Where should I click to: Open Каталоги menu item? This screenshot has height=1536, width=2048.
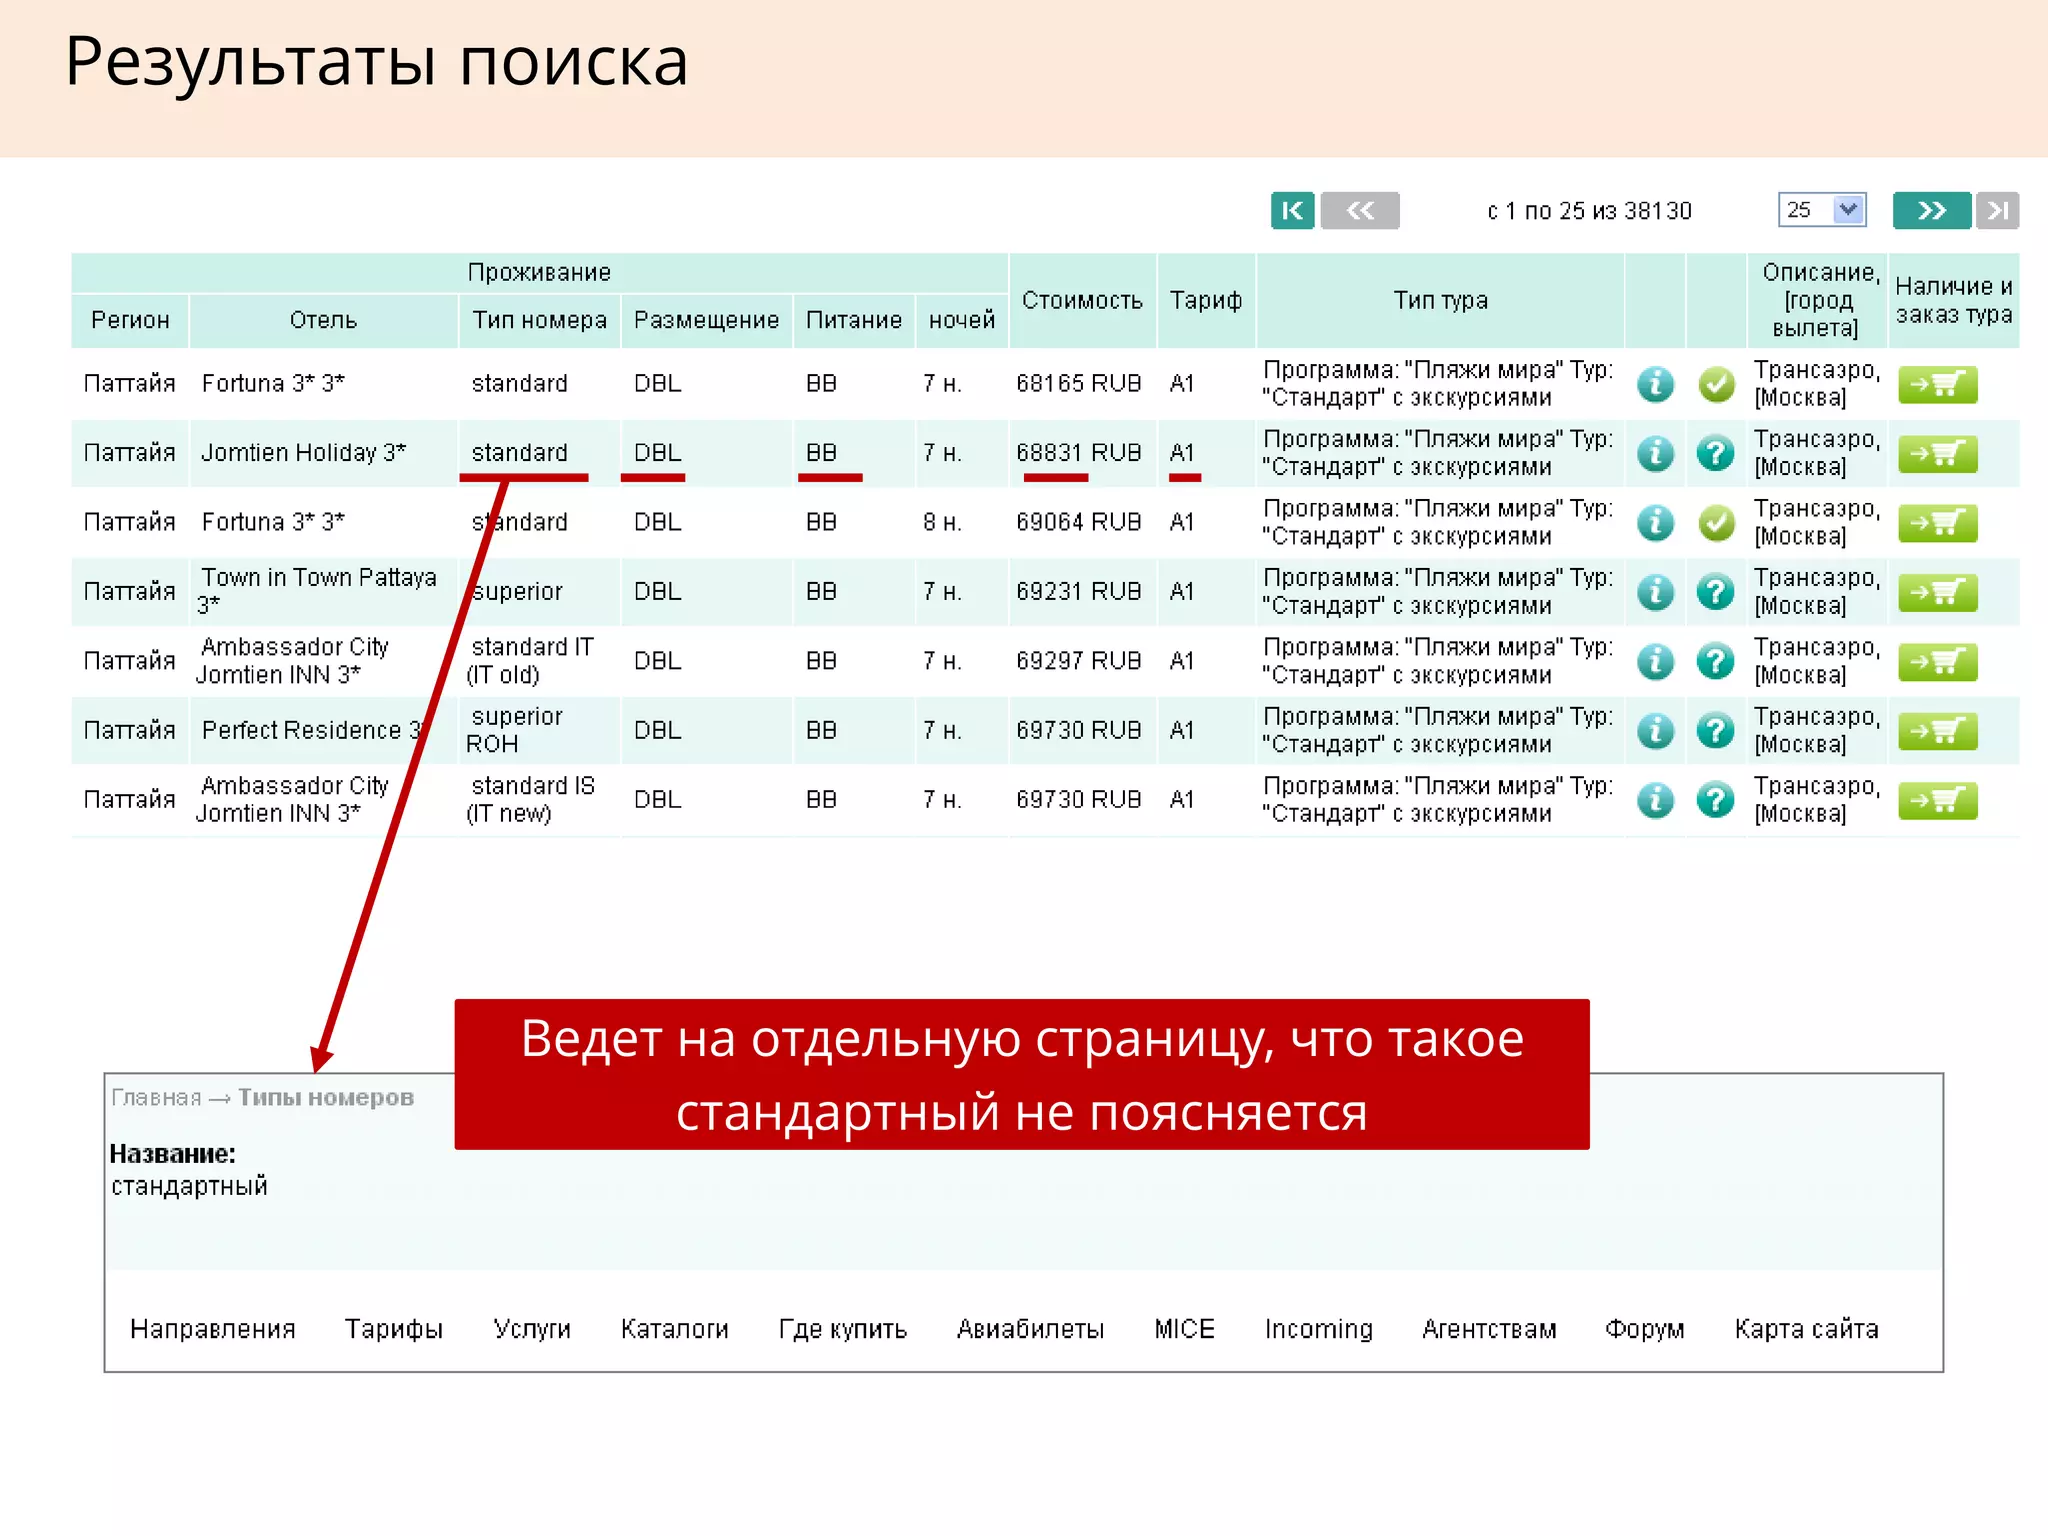(x=675, y=1329)
